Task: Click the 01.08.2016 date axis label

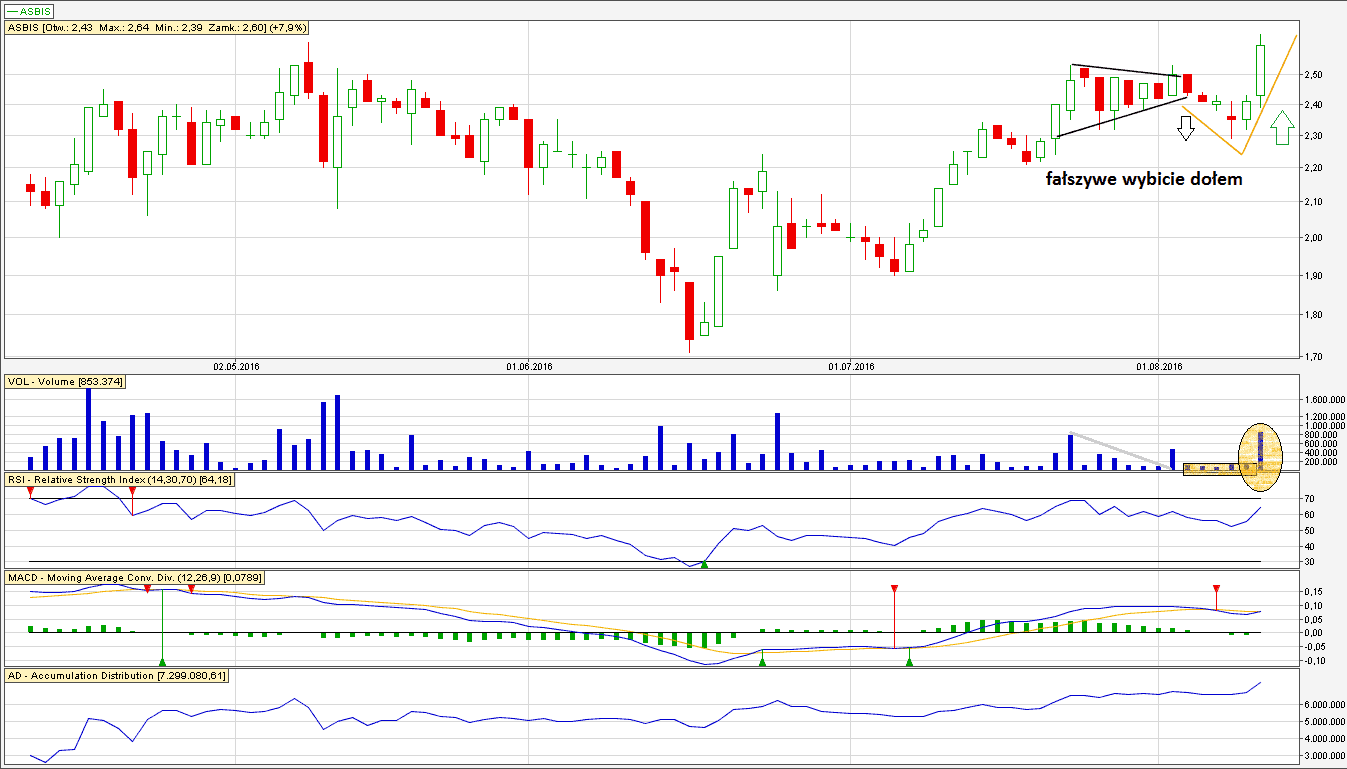Action: (1159, 367)
